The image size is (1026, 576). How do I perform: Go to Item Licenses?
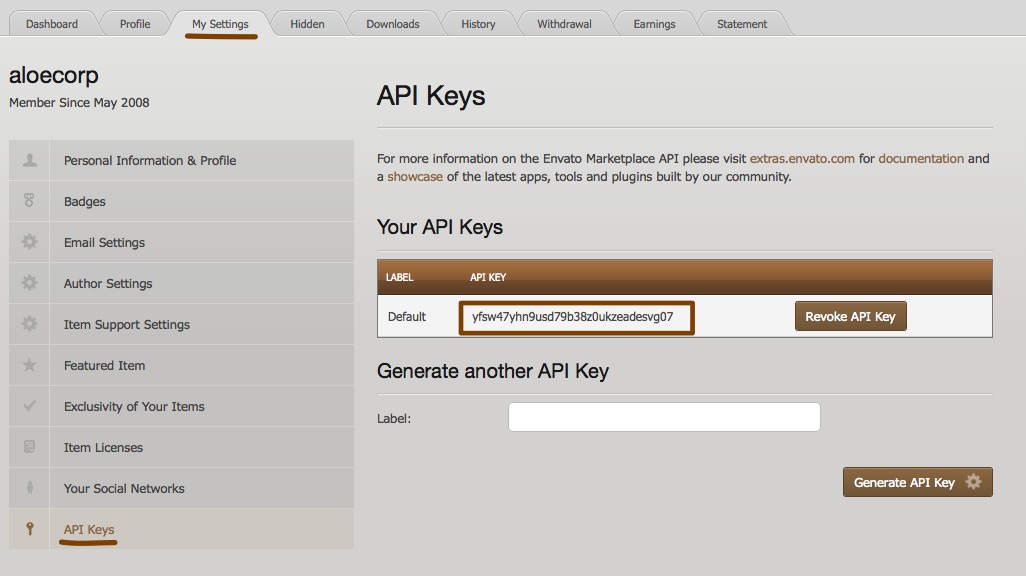tap(181, 448)
